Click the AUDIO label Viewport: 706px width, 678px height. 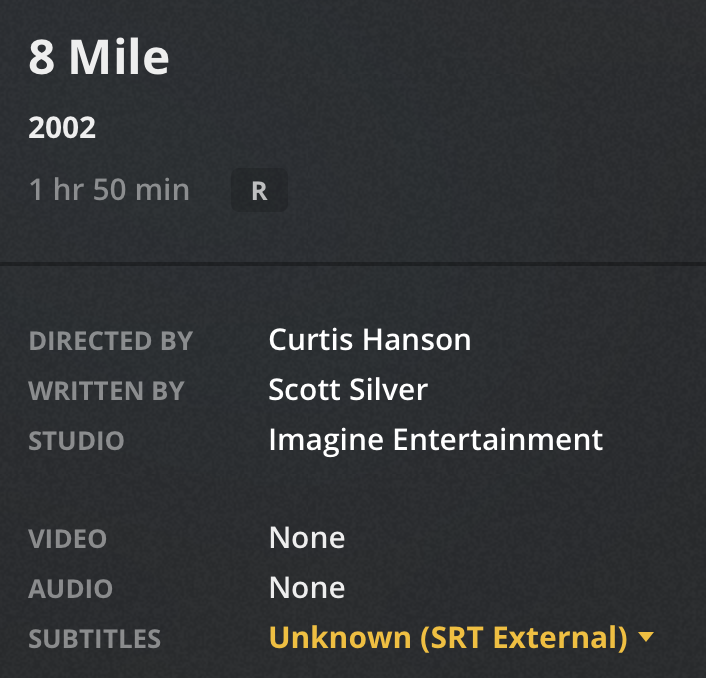[x=70, y=588]
